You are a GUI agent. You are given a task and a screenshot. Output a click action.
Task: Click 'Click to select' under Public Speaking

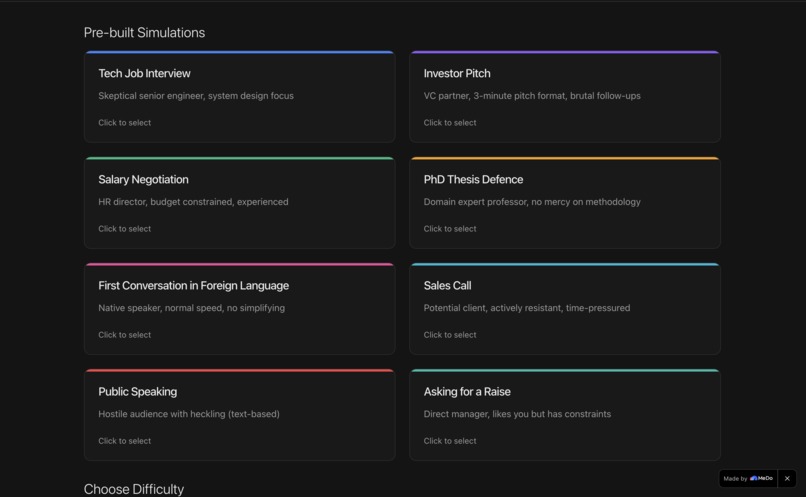point(124,440)
